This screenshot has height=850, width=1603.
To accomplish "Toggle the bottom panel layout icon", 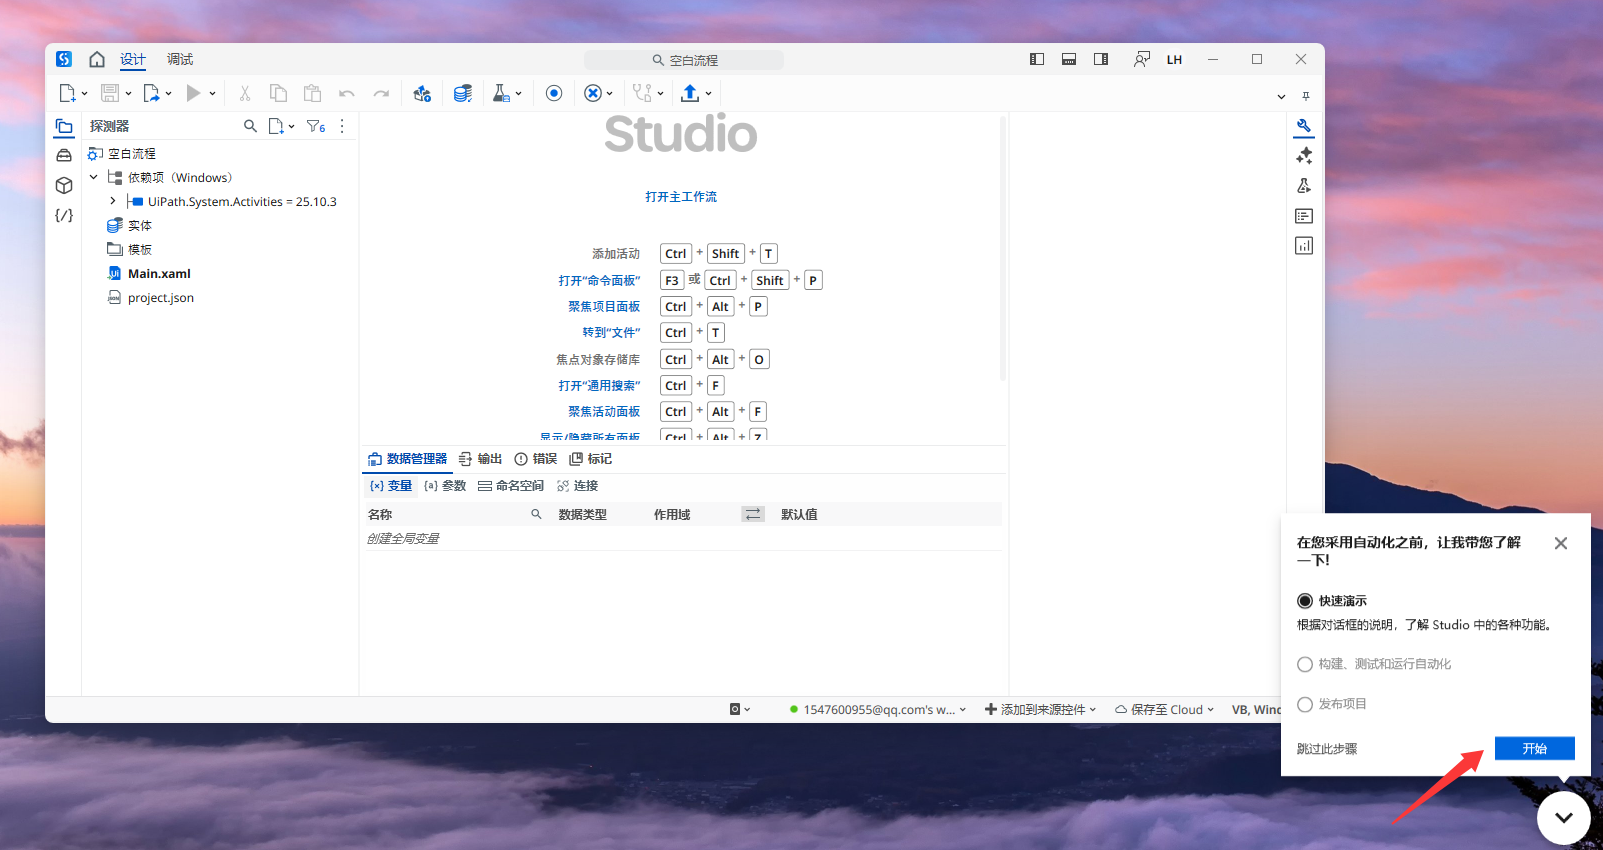I will click(1069, 59).
